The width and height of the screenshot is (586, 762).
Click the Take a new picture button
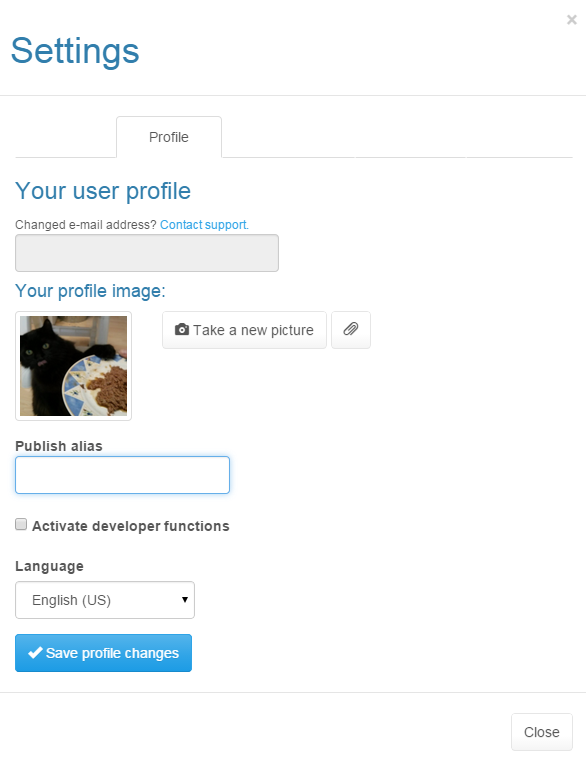244,330
